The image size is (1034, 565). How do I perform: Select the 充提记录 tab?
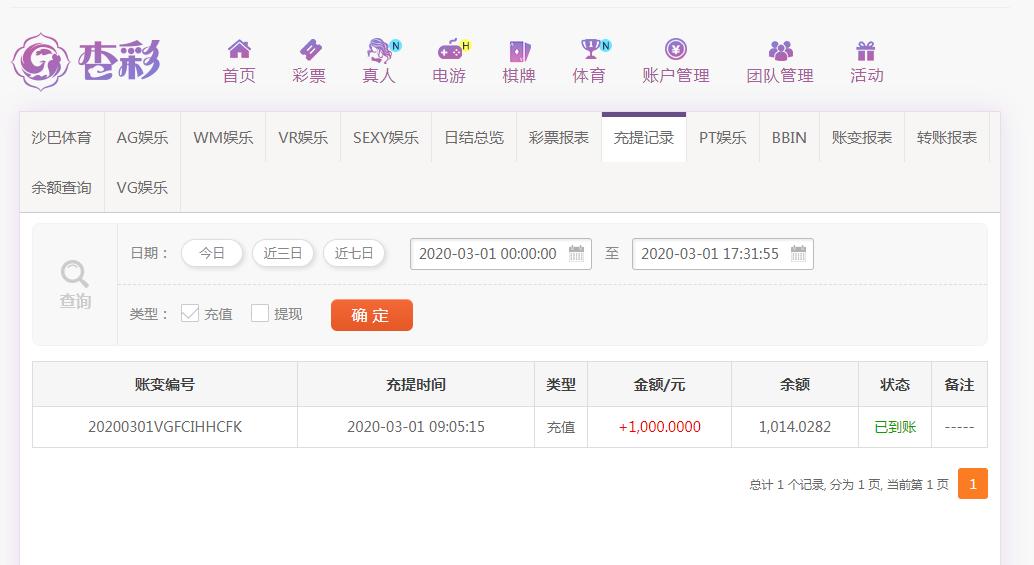(x=644, y=137)
